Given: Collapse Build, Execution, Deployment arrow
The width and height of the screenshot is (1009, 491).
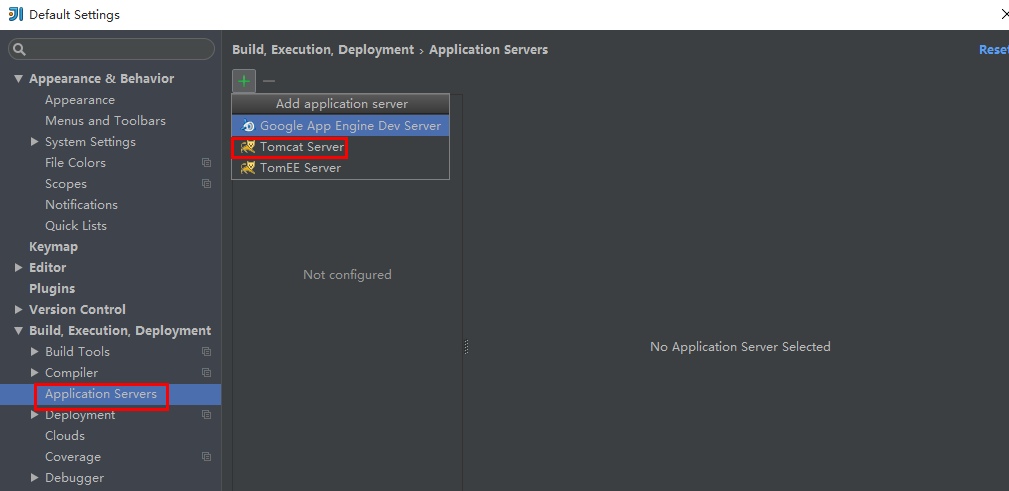Looking at the screenshot, I should tap(19, 331).
